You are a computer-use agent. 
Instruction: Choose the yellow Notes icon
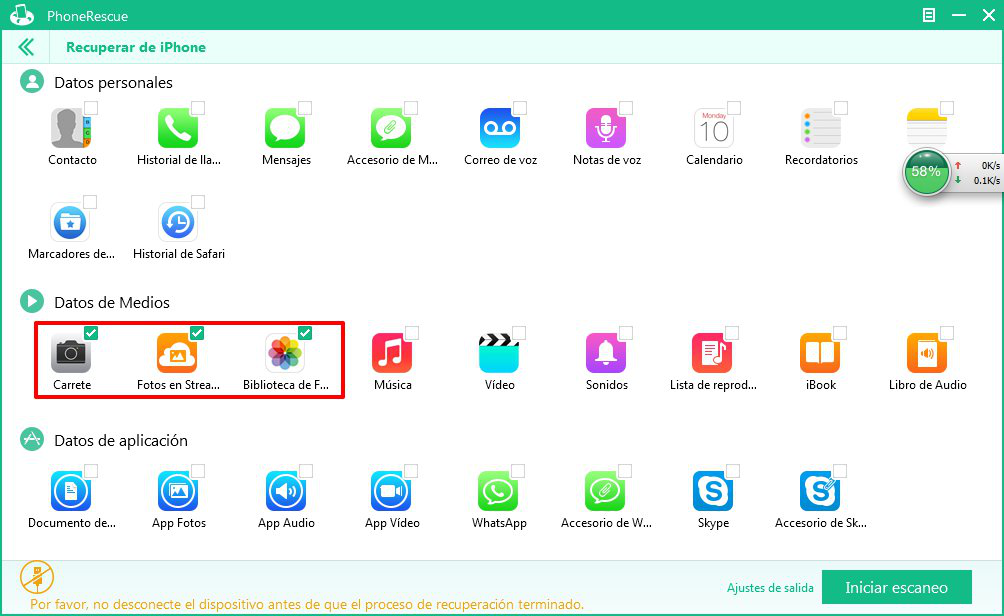pos(927,126)
